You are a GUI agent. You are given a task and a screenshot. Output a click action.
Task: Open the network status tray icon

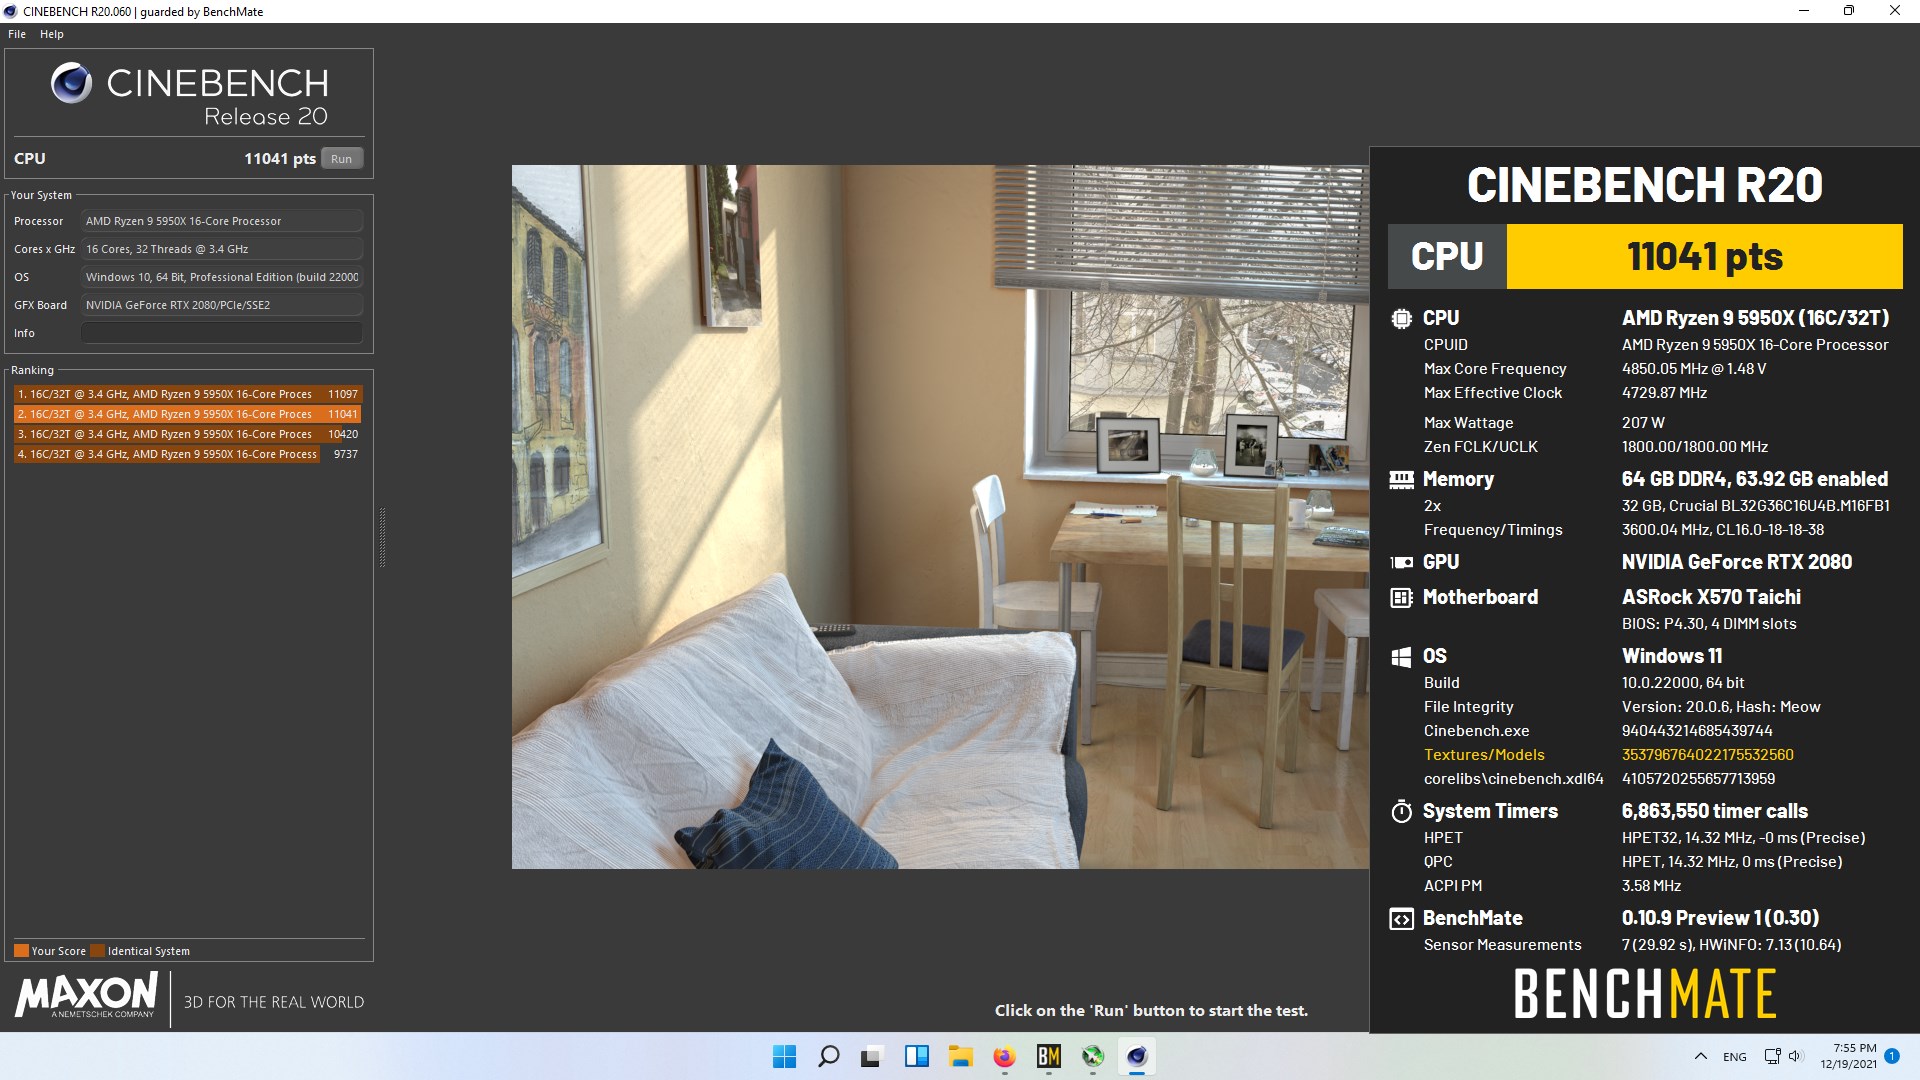point(1773,1056)
